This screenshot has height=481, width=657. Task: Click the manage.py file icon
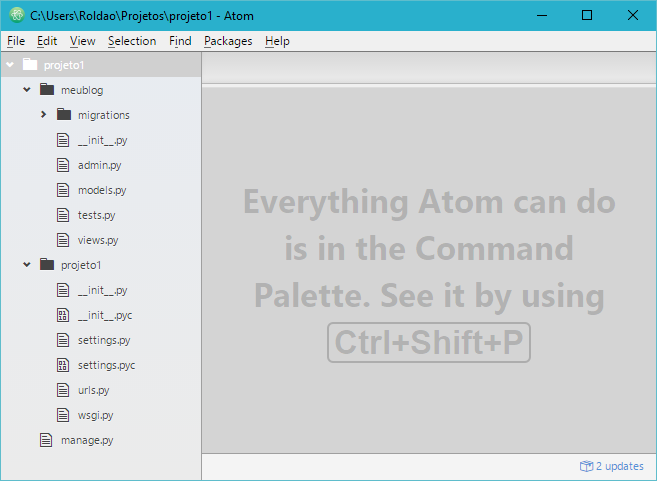pos(46,440)
